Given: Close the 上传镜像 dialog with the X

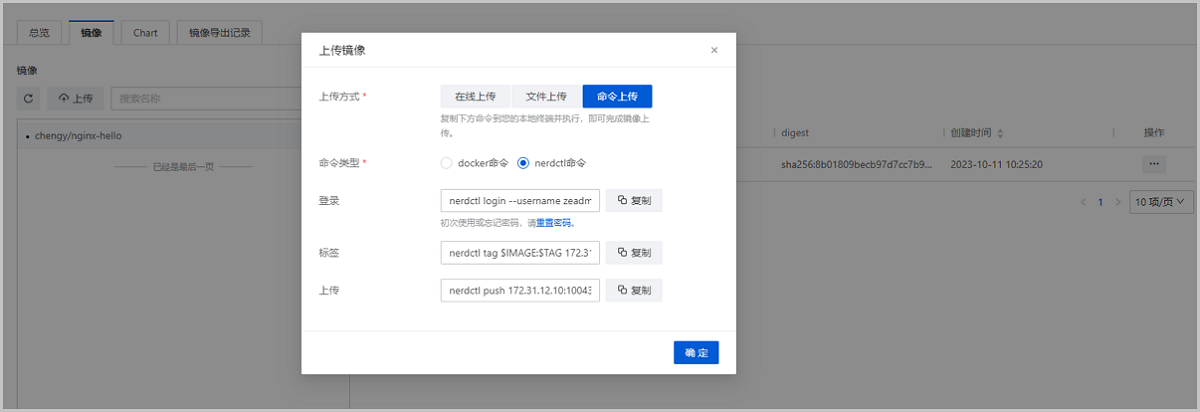Looking at the screenshot, I should click(x=714, y=50).
